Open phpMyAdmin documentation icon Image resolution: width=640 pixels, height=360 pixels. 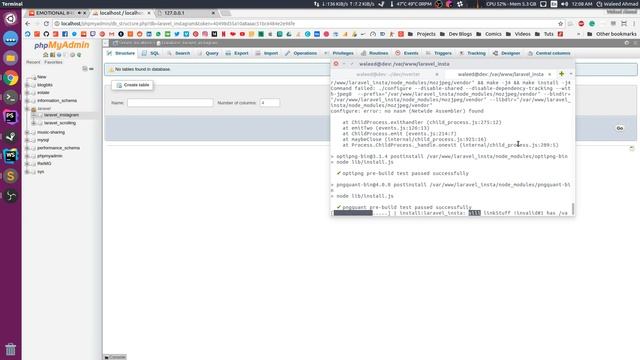[x=59, y=55]
